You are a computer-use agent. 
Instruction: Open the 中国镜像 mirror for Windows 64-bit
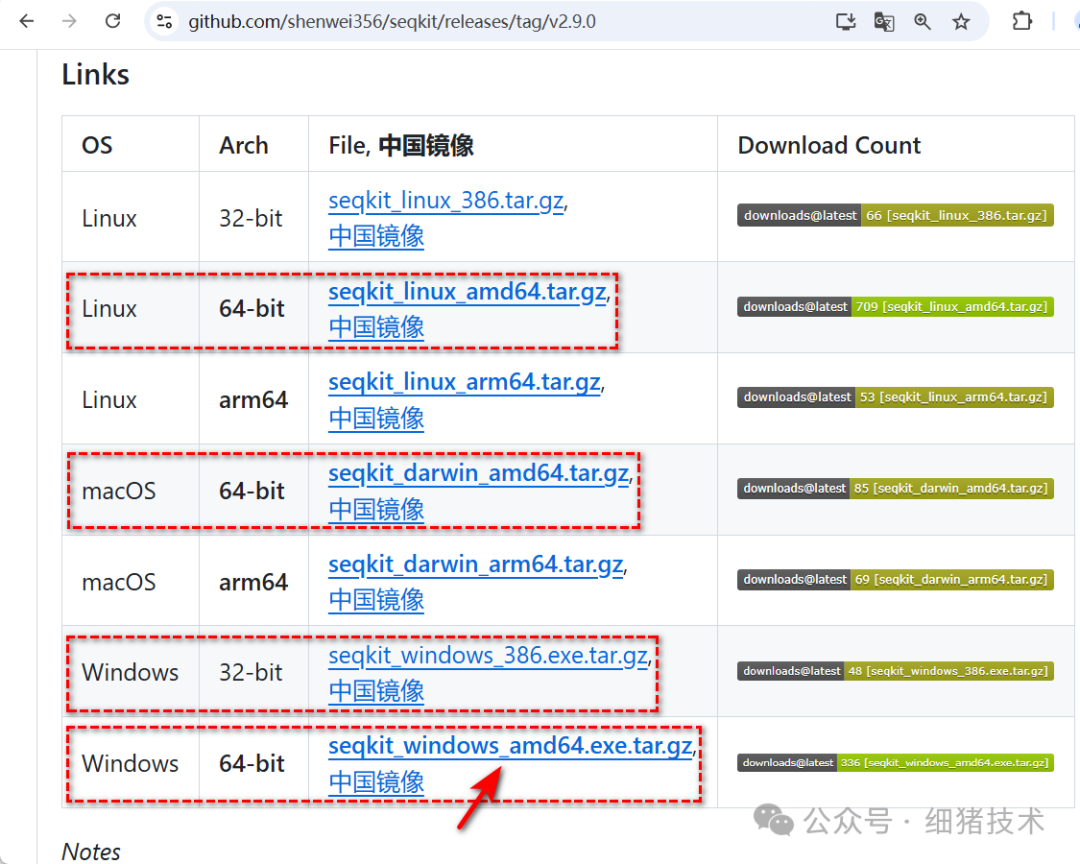point(376,782)
